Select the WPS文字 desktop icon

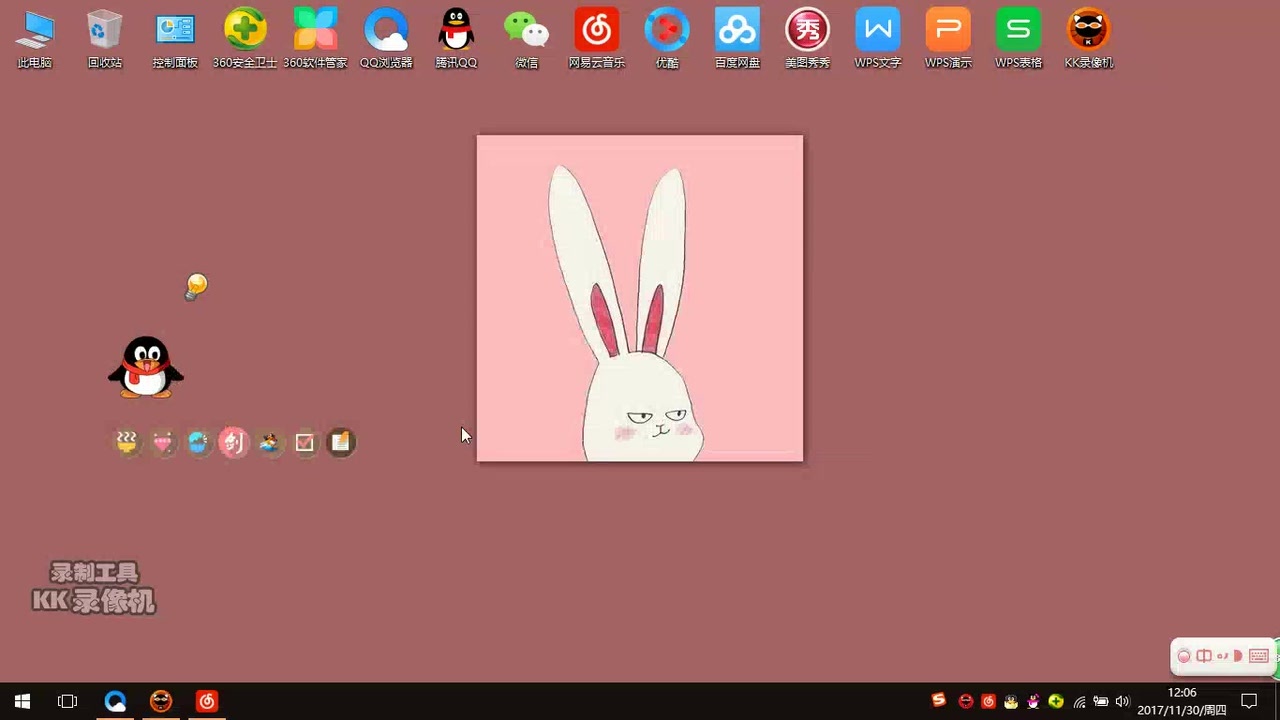pyautogui.click(x=878, y=39)
